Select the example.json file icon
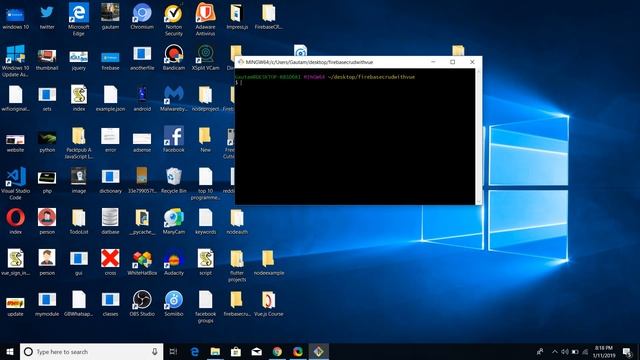The height and width of the screenshot is (360, 640). 110,98
